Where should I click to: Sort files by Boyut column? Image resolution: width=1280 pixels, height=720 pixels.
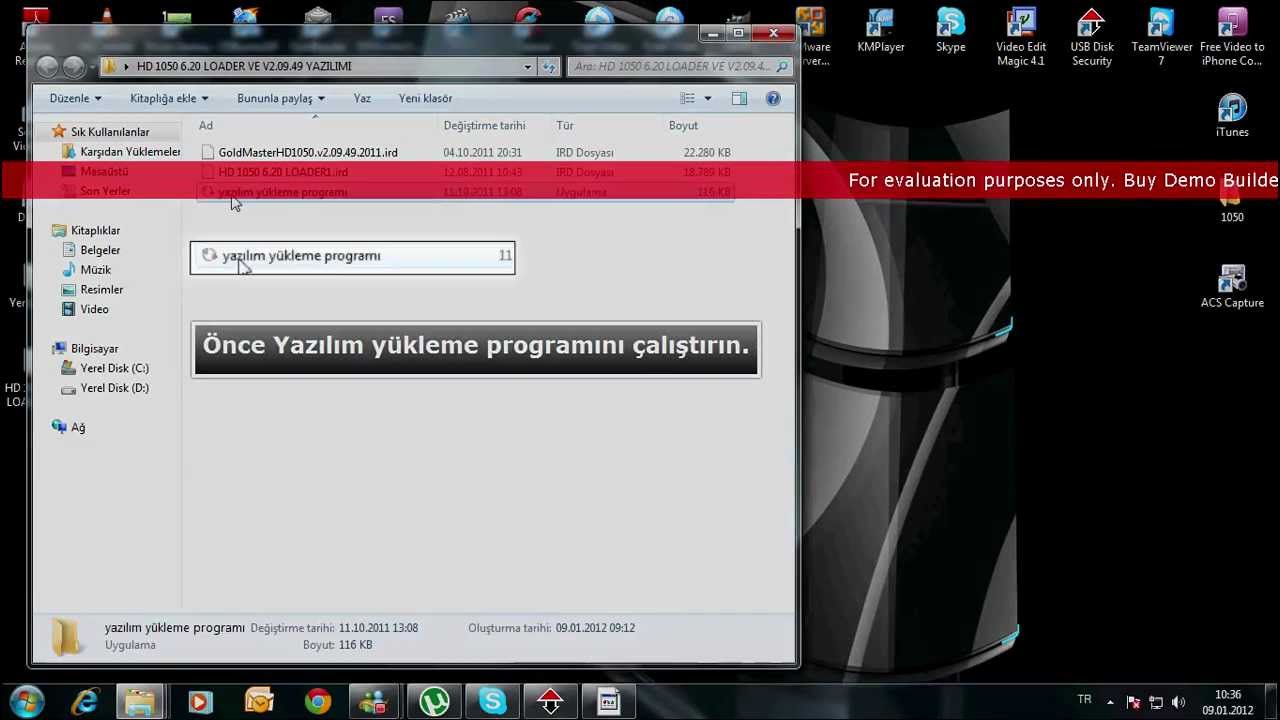(683, 125)
